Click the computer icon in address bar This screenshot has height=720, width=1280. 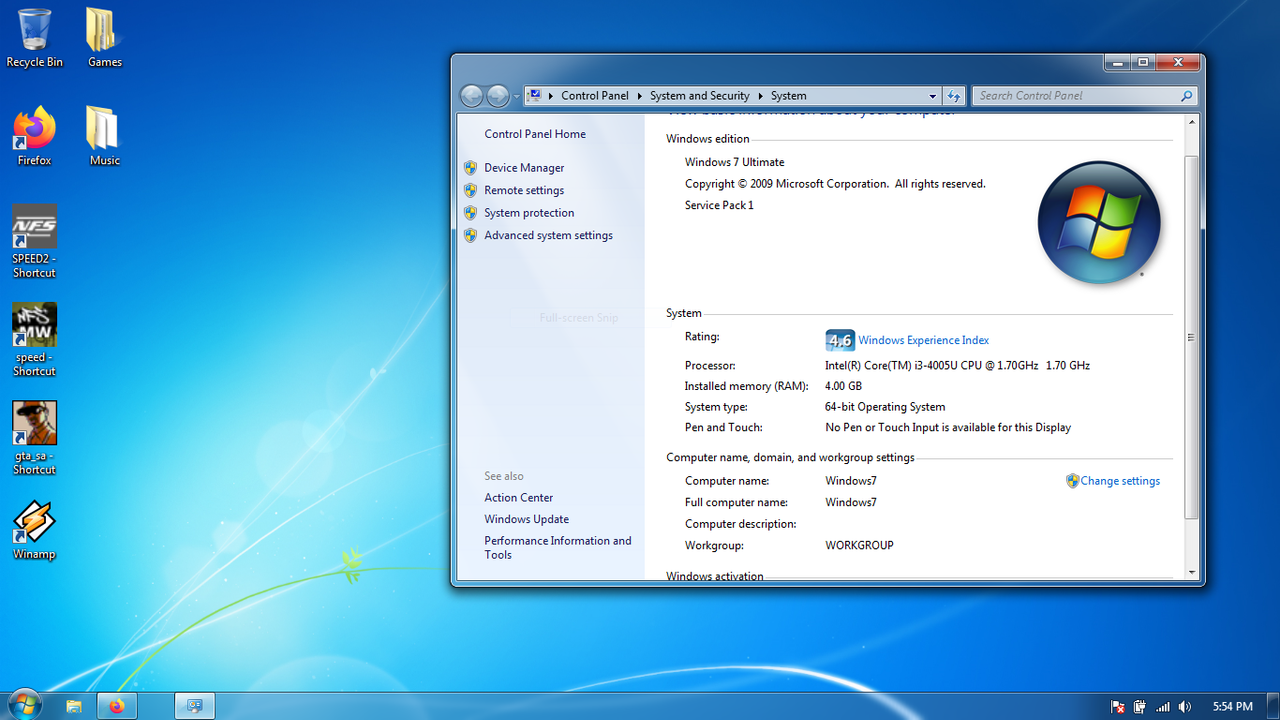click(x=535, y=96)
